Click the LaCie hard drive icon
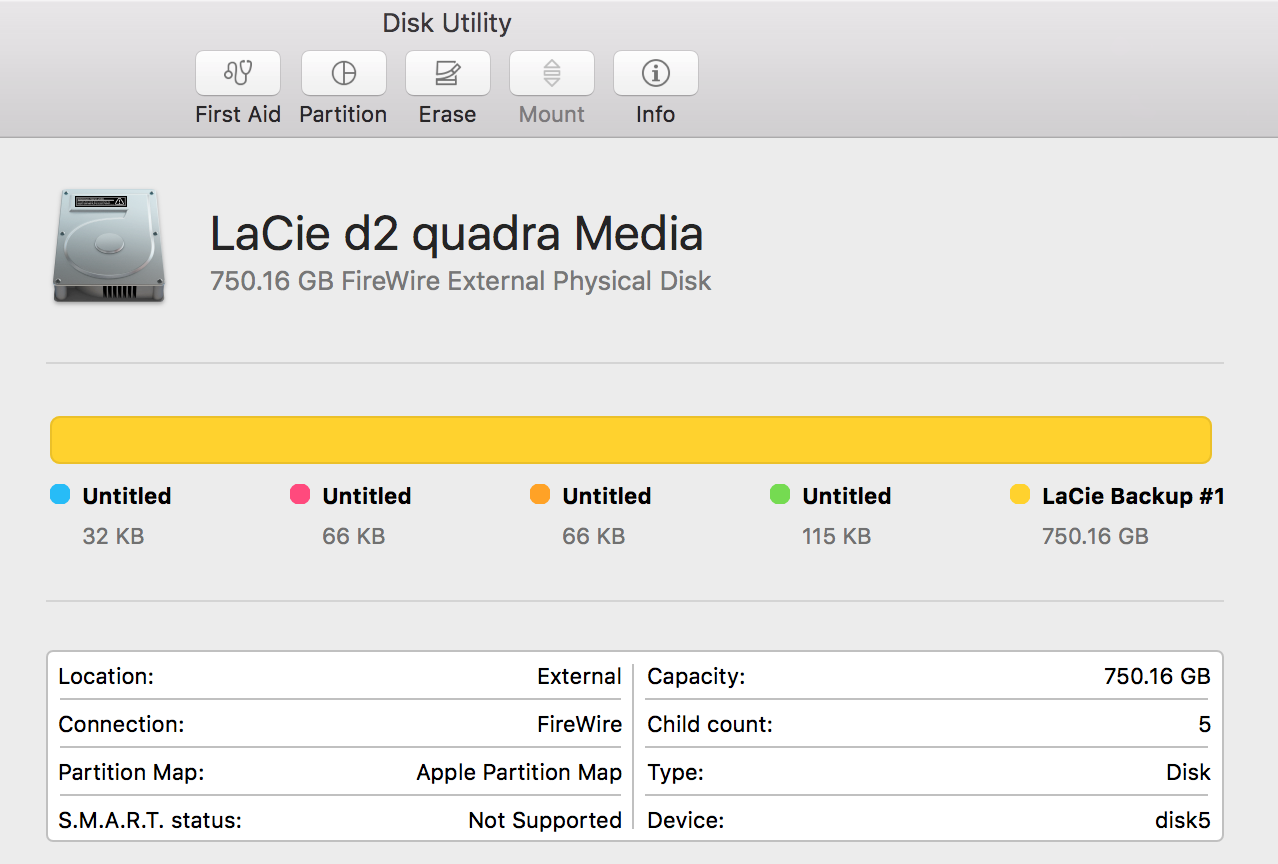 point(106,245)
